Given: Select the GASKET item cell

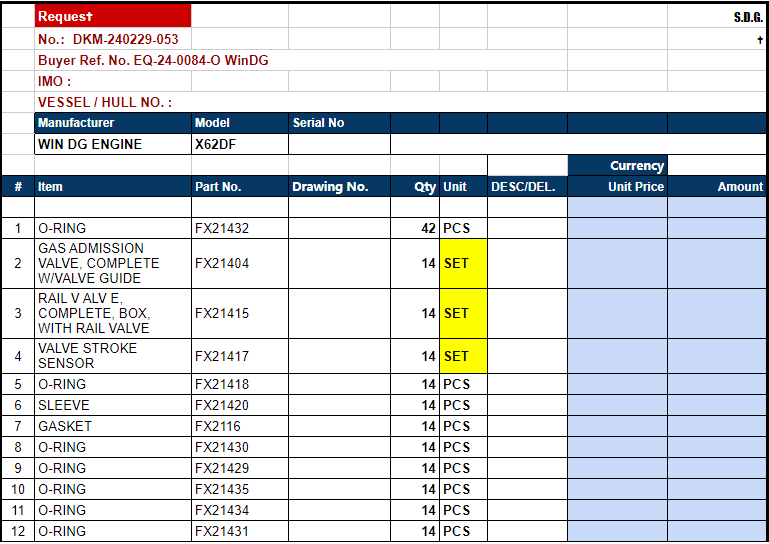Looking at the screenshot, I should 113,426.
